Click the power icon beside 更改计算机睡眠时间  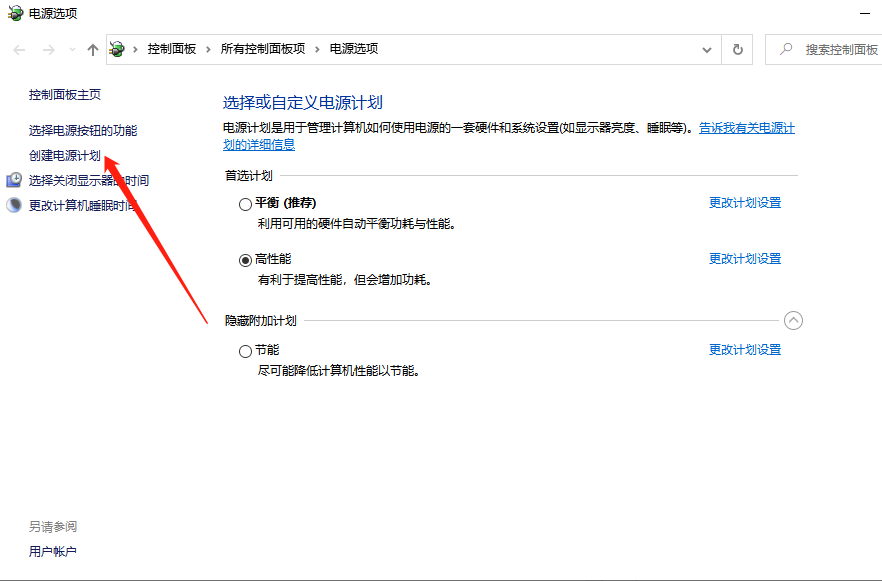[x=12, y=205]
